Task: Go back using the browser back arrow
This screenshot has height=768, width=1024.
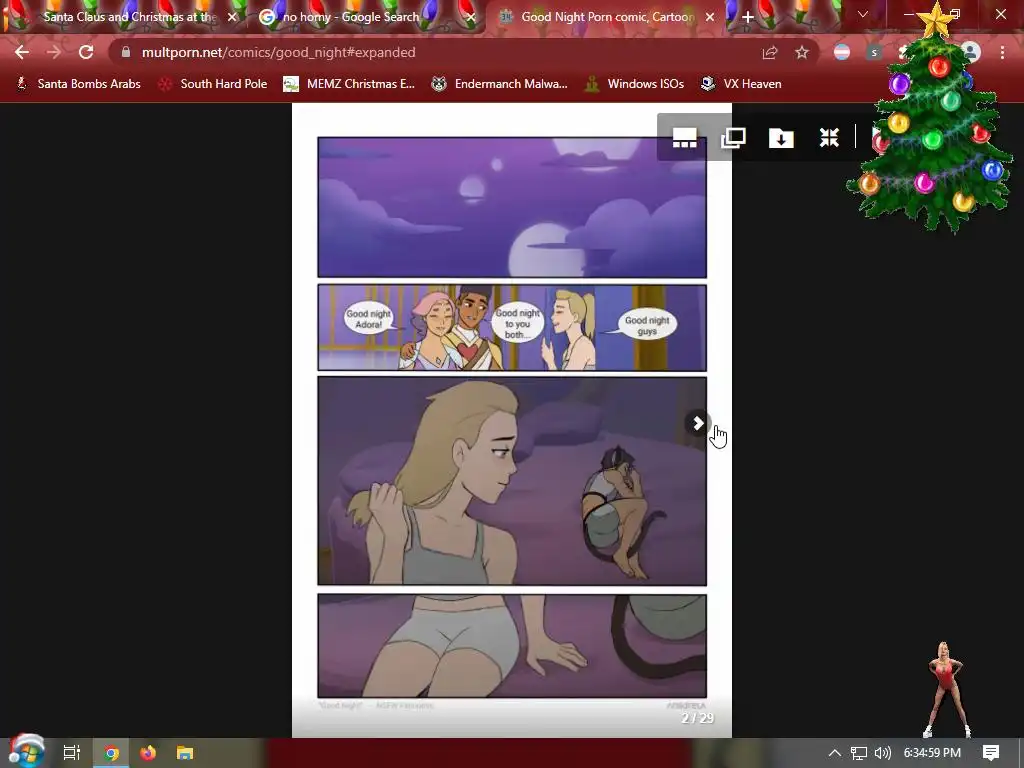Action: point(22,52)
